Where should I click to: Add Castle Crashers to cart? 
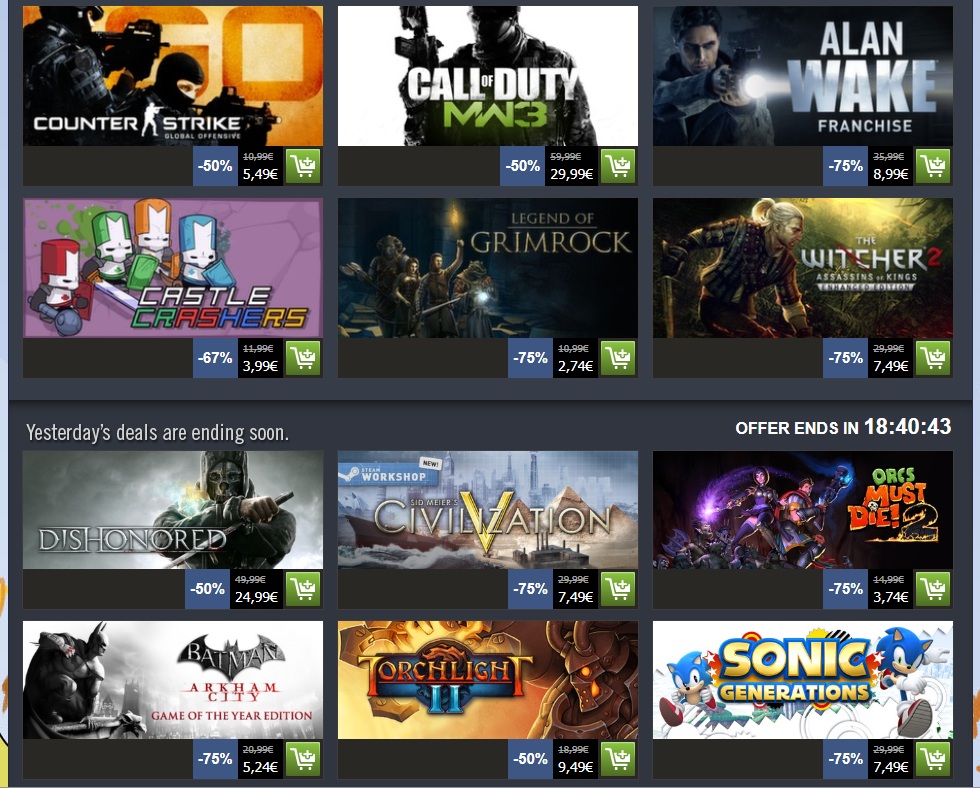303,358
